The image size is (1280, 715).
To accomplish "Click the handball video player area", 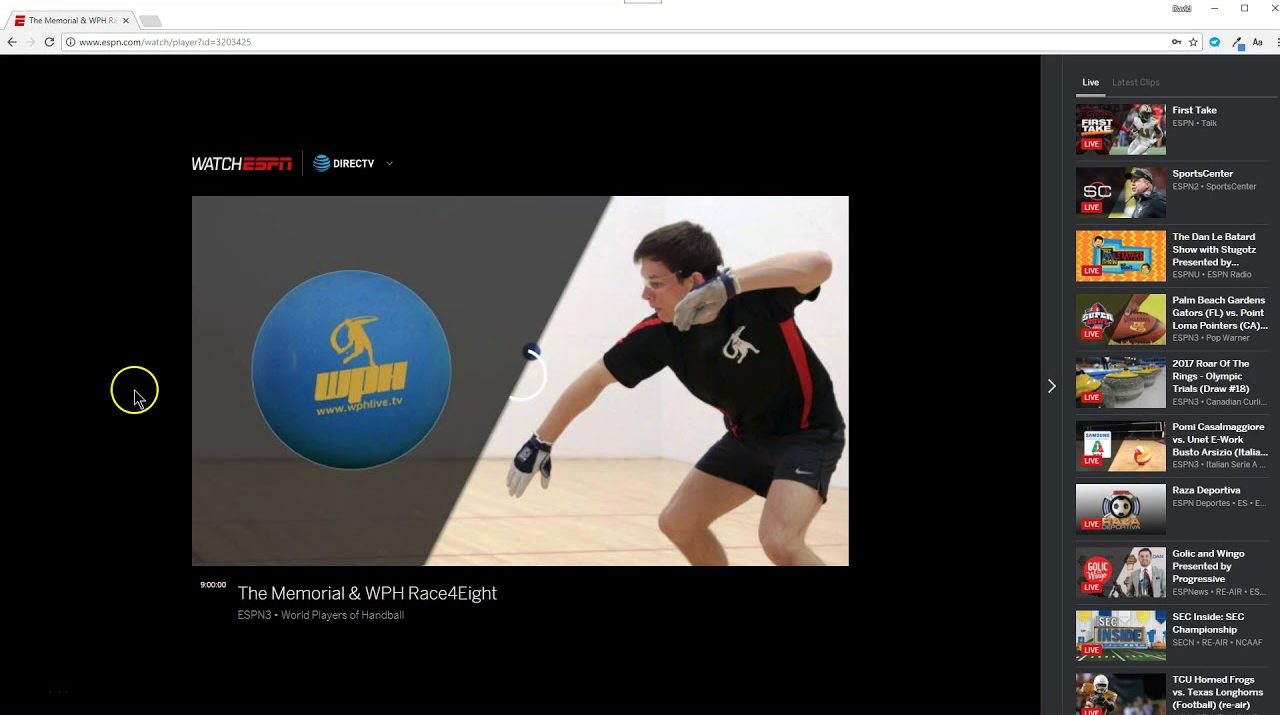I will (x=520, y=381).
